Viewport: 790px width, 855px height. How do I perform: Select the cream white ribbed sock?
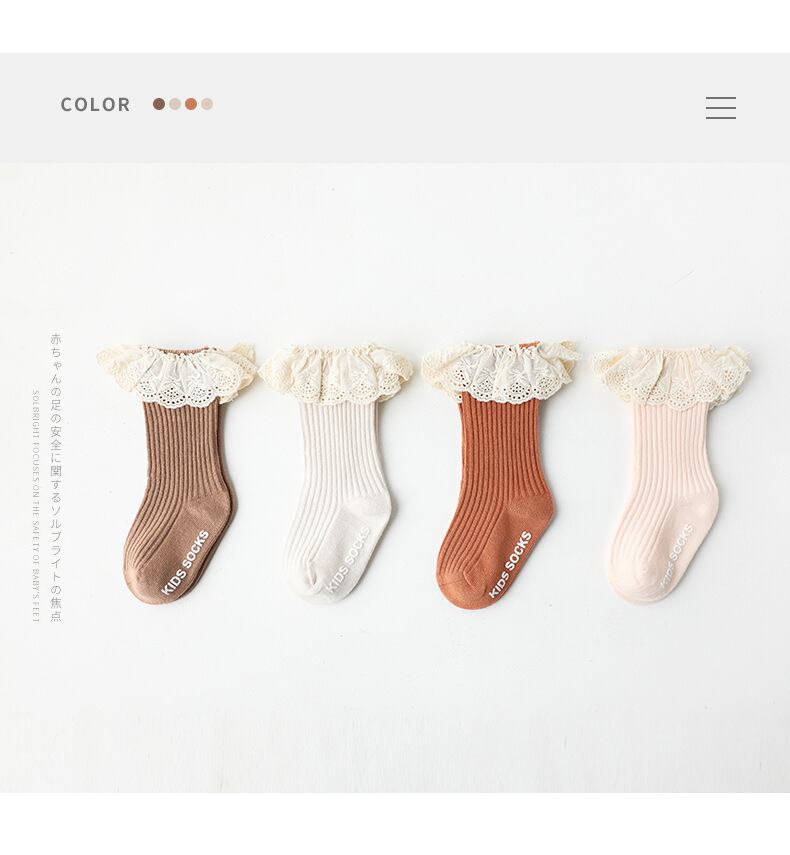(336, 473)
